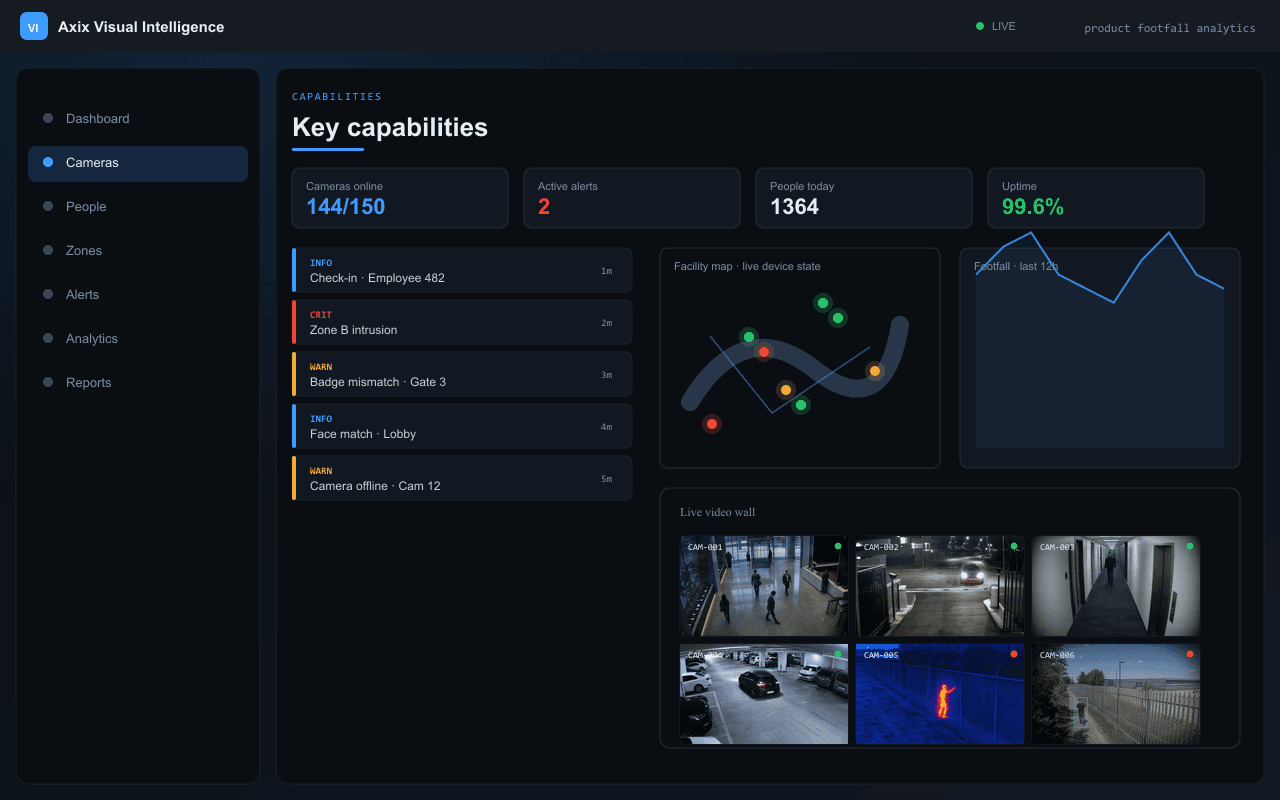The height and width of the screenshot is (800, 1280).
Task: Select the CAM-005 thermal feed thumbnail
Action: tap(940, 694)
